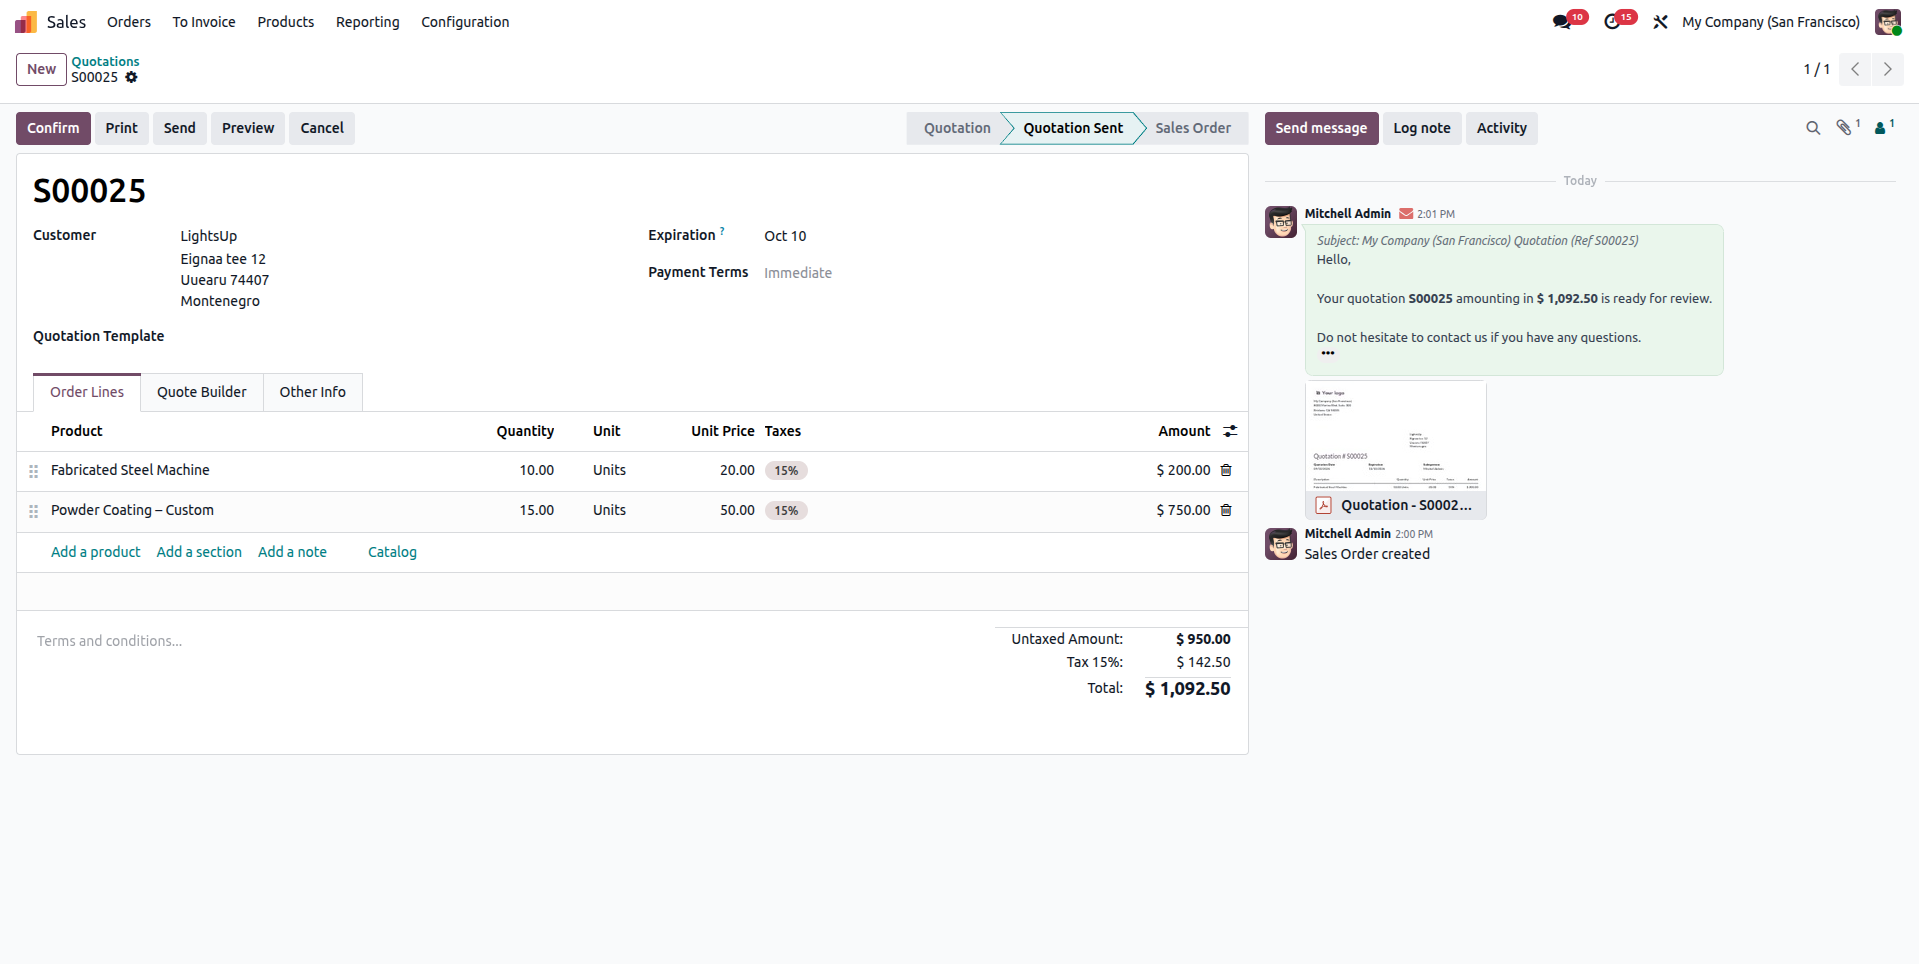Click Send message in the chatter

point(1321,128)
